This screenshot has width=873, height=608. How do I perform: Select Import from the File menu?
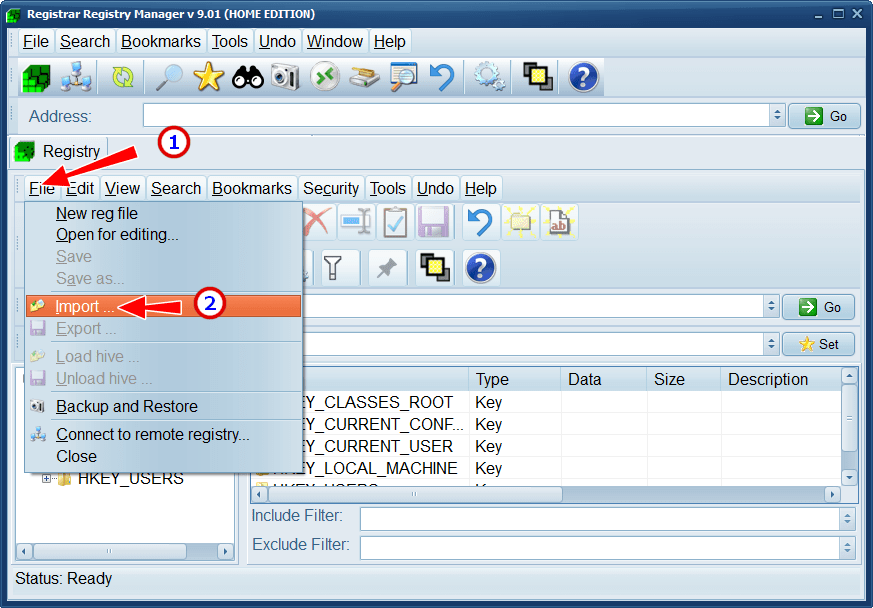click(x=84, y=306)
